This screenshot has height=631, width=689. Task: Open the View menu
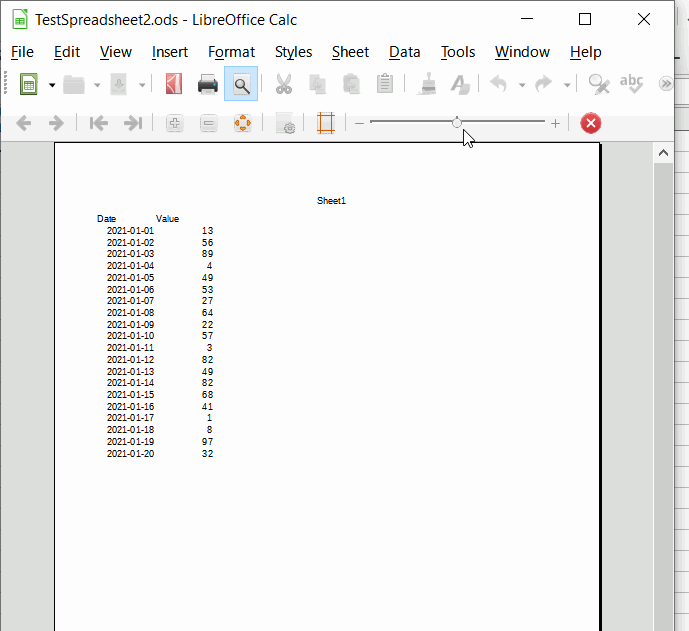tap(116, 52)
